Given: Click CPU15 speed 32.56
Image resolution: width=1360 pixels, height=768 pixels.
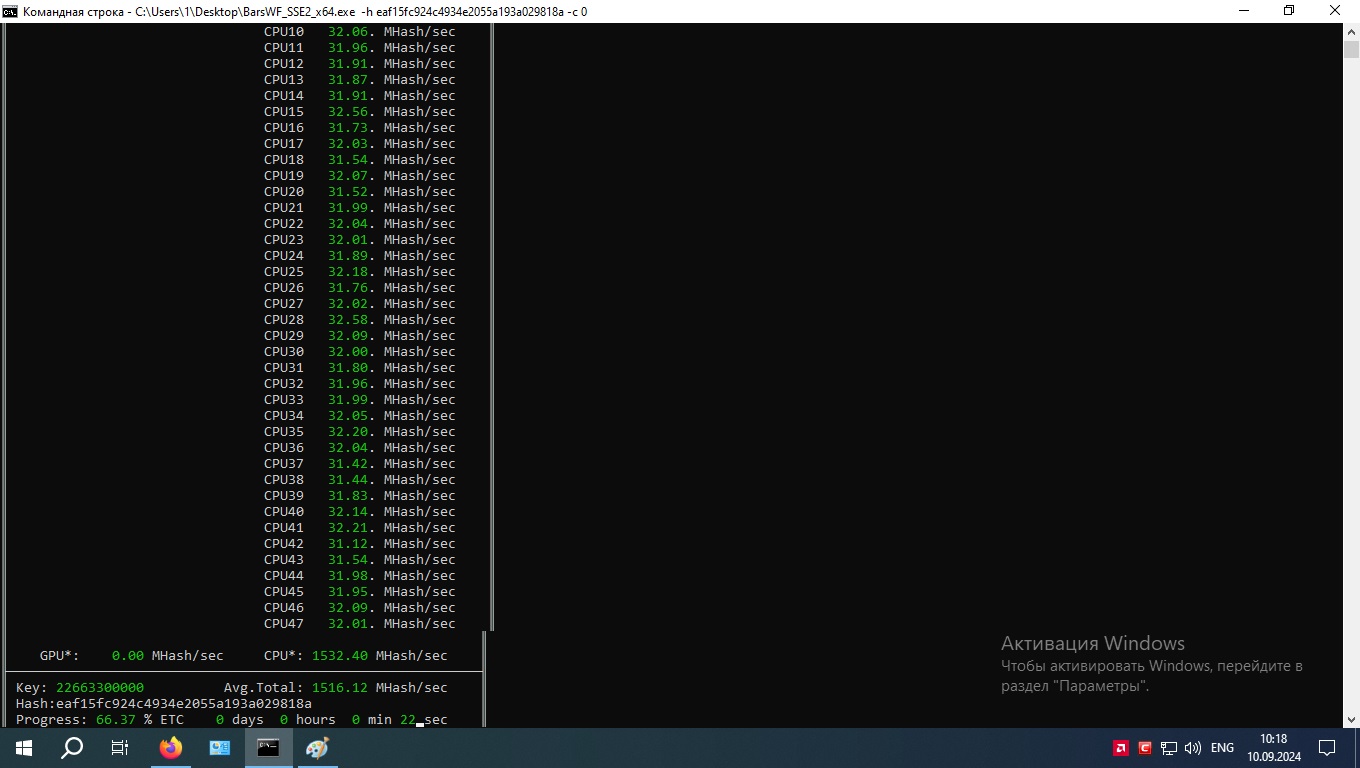Looking at the screenshot, I should (x=348, y=112).
